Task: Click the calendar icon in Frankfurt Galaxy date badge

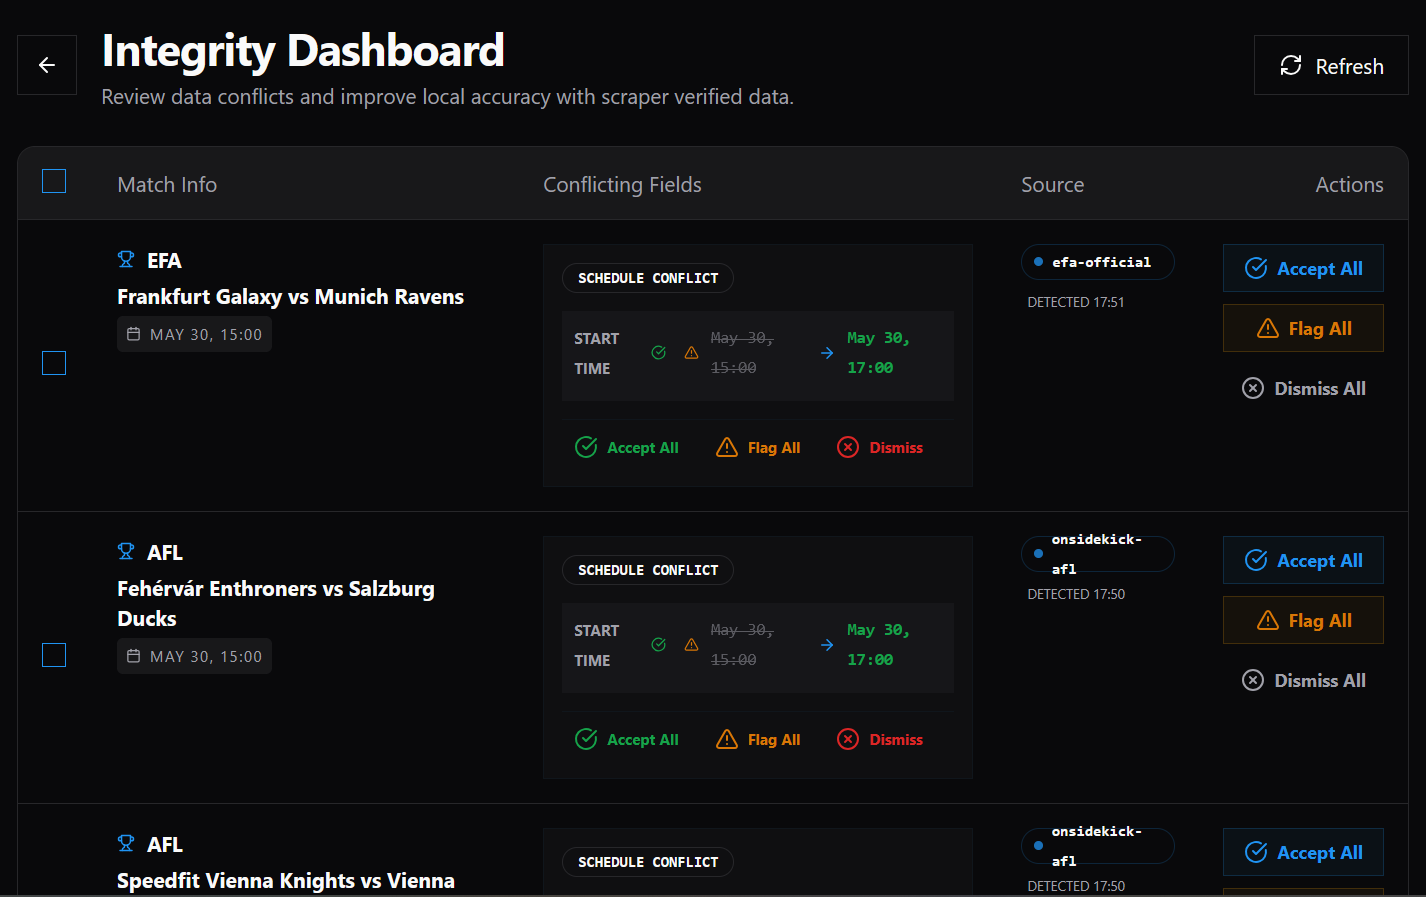Action: point(134,334)
